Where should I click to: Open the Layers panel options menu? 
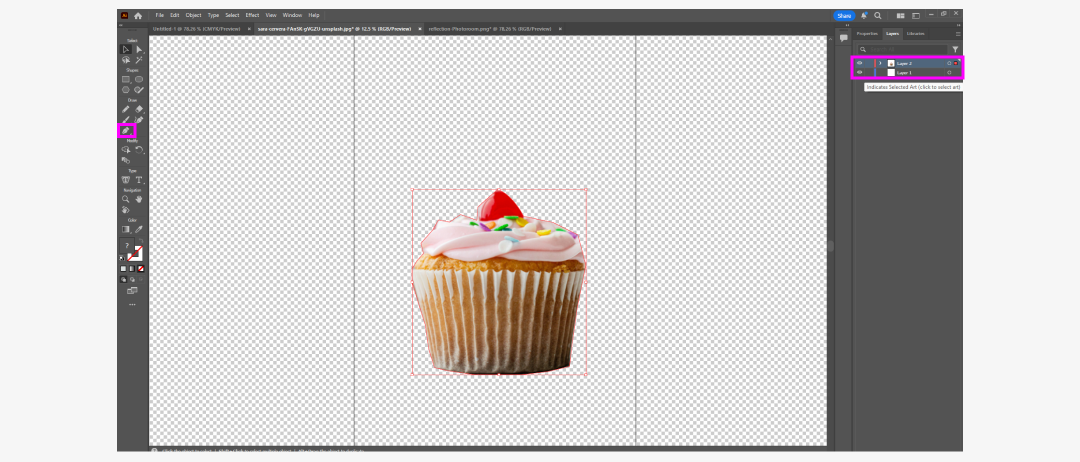click(957, 34)
